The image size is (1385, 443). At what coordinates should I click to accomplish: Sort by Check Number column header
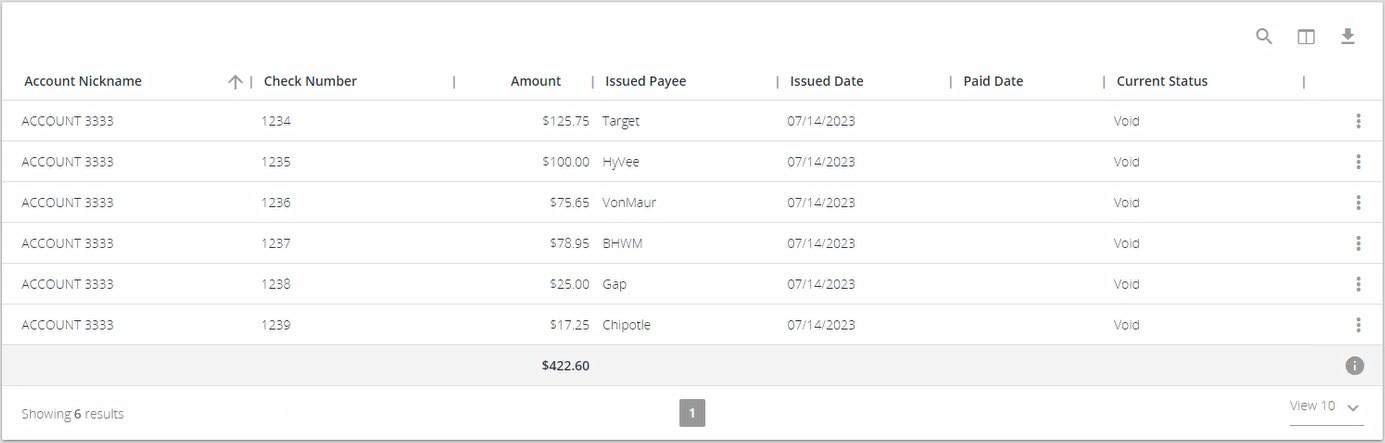[x=310, y=82]
